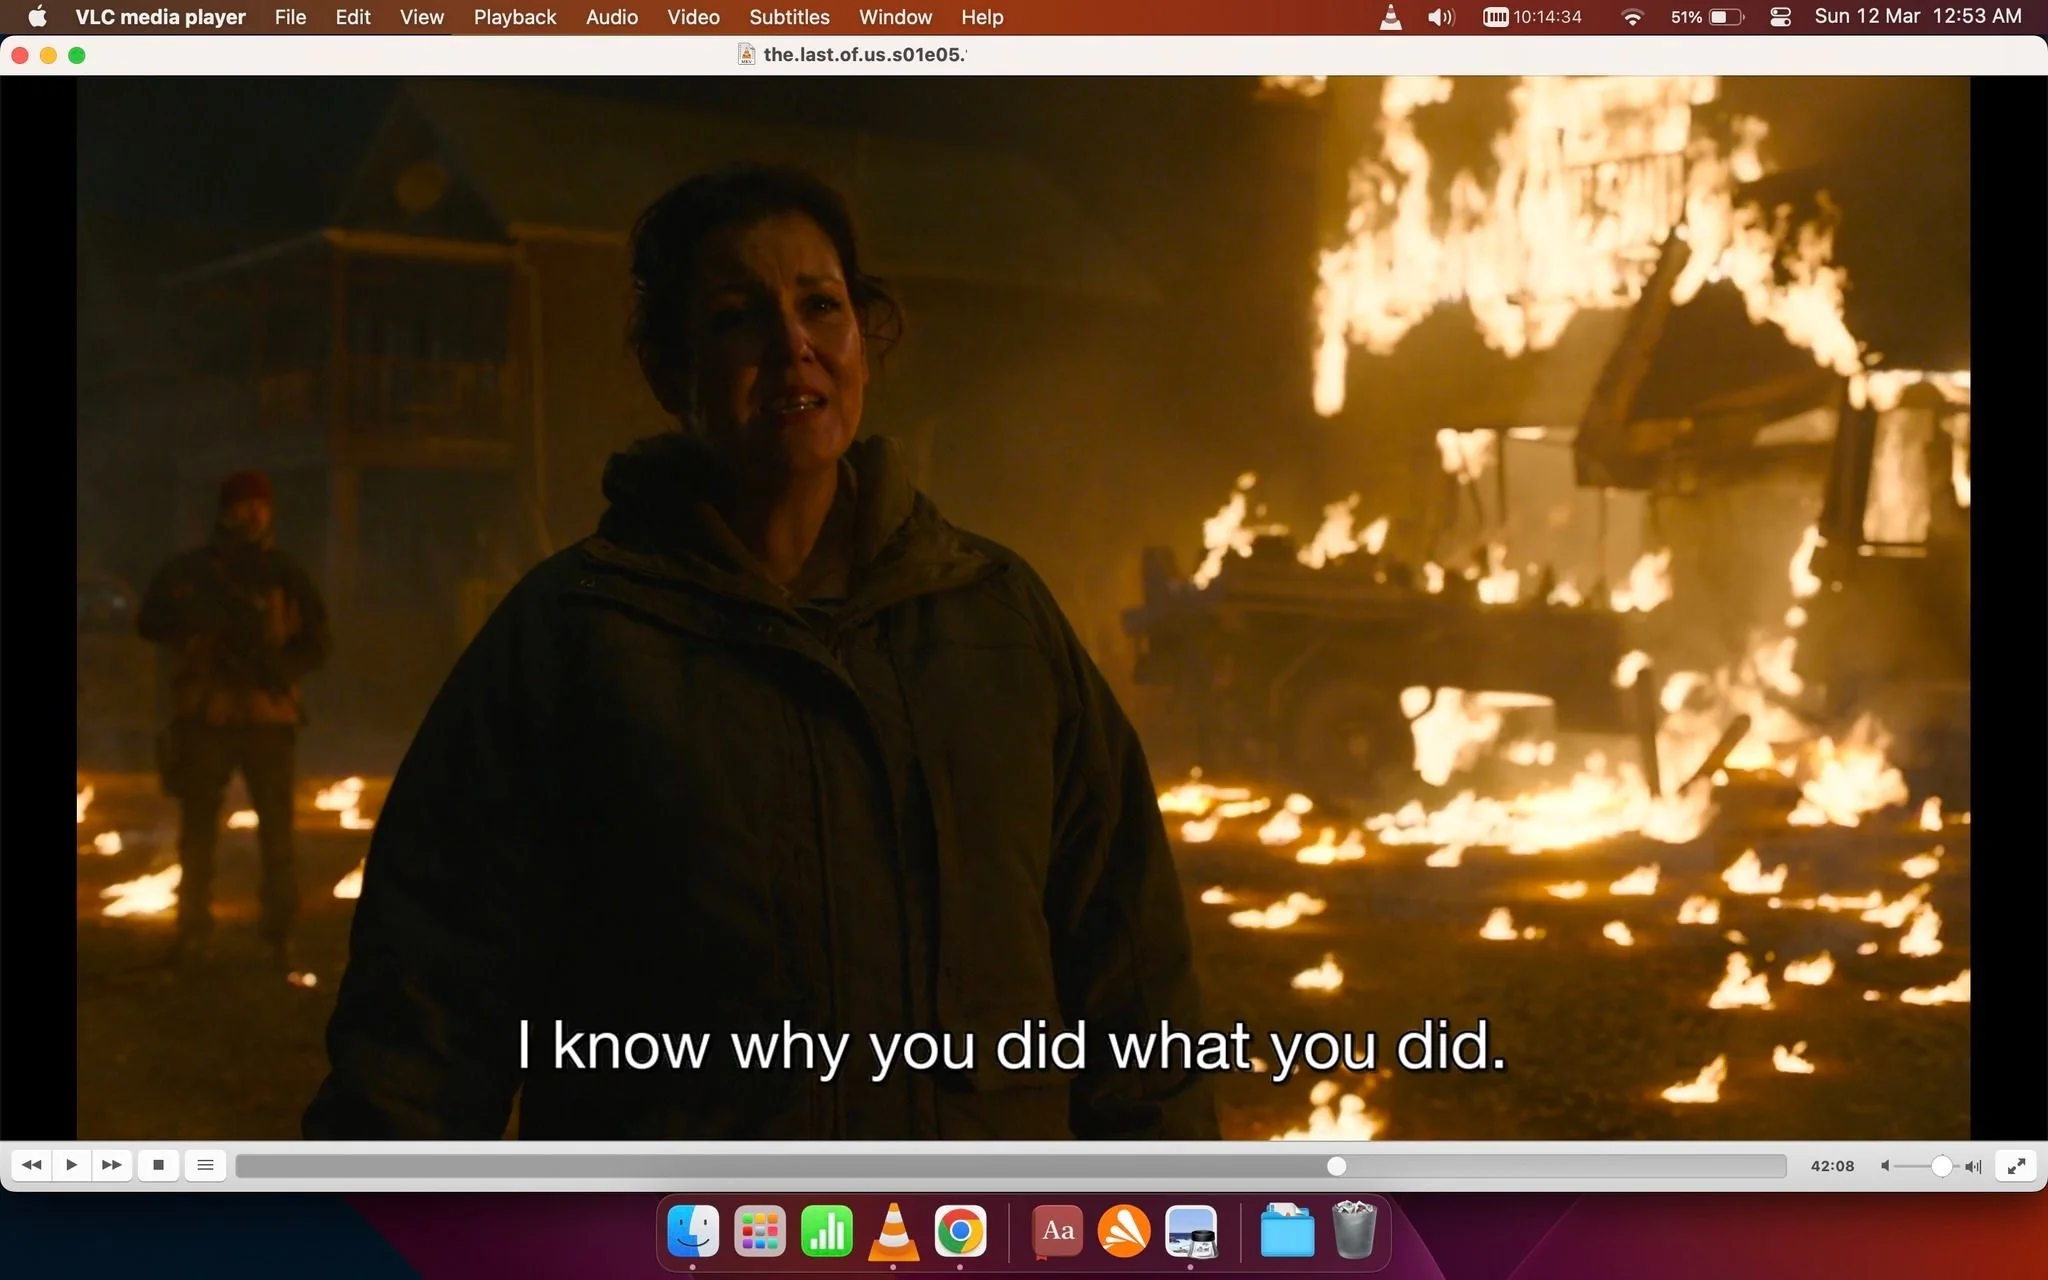
Task: Open the Audio menu
Action: coord(612,17)
